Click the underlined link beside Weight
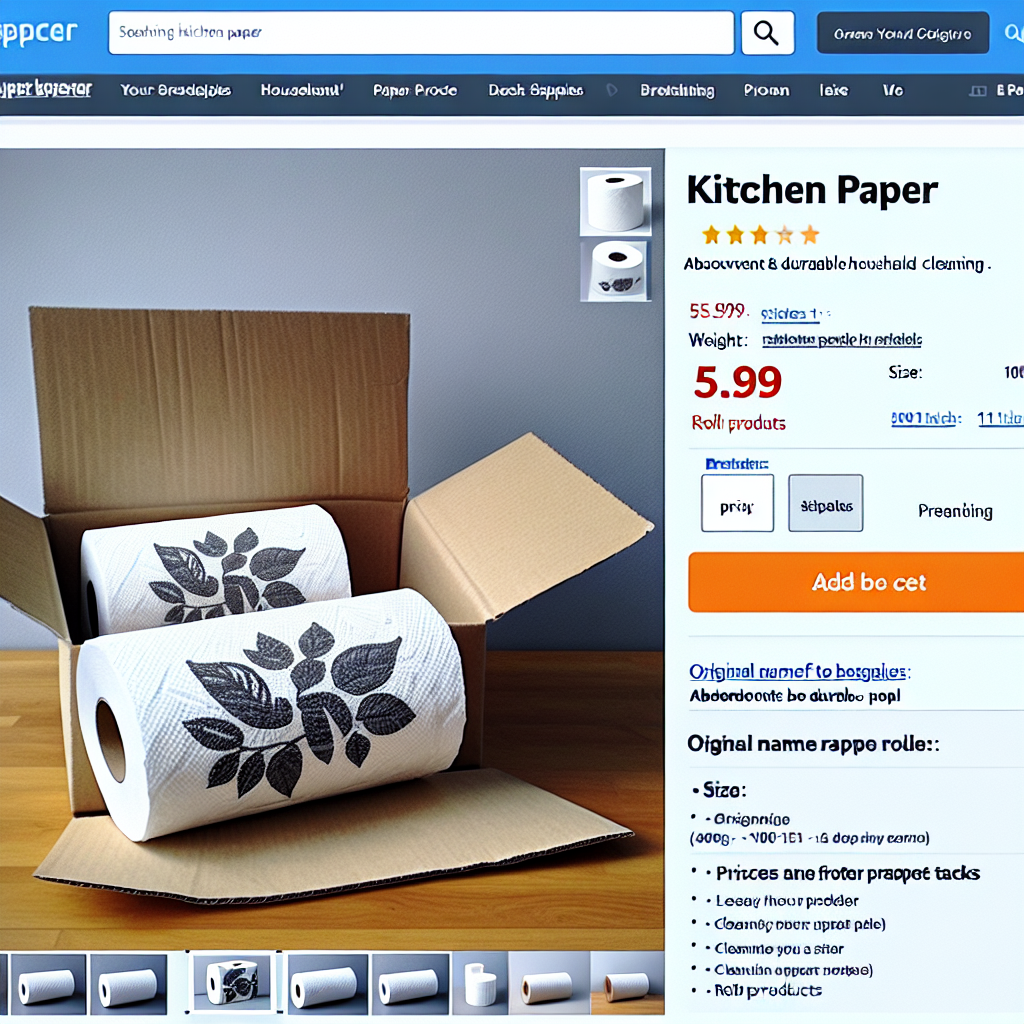 tap(842, 340)
